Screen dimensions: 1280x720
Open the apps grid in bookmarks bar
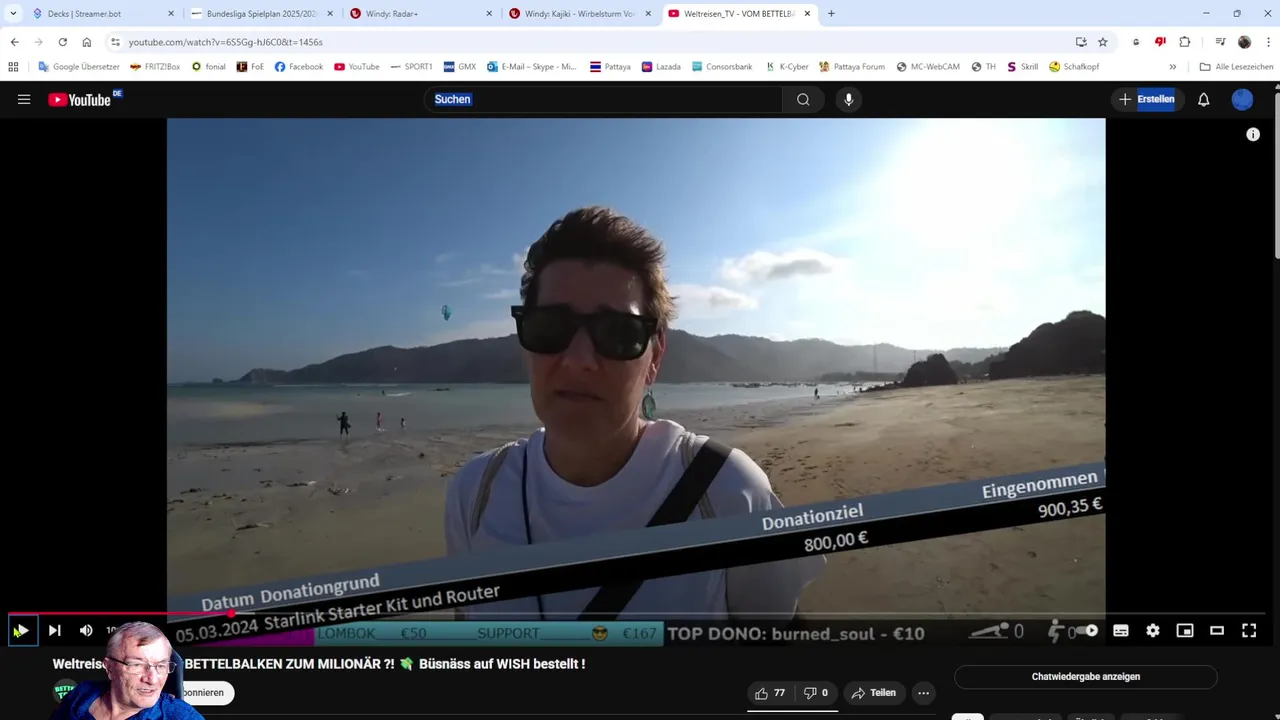(13, 67)
